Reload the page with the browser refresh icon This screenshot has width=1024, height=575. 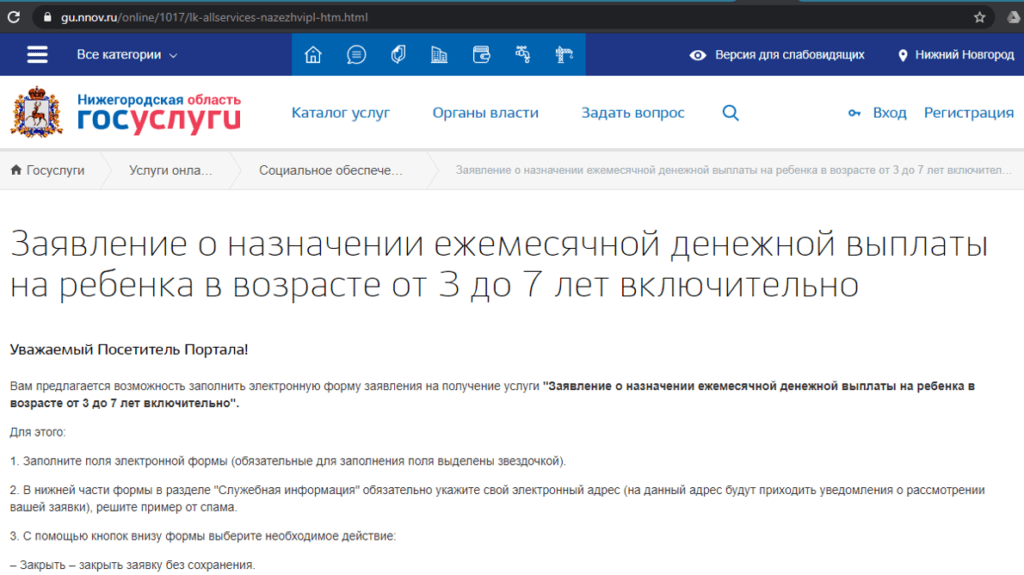tap(14, 17)
